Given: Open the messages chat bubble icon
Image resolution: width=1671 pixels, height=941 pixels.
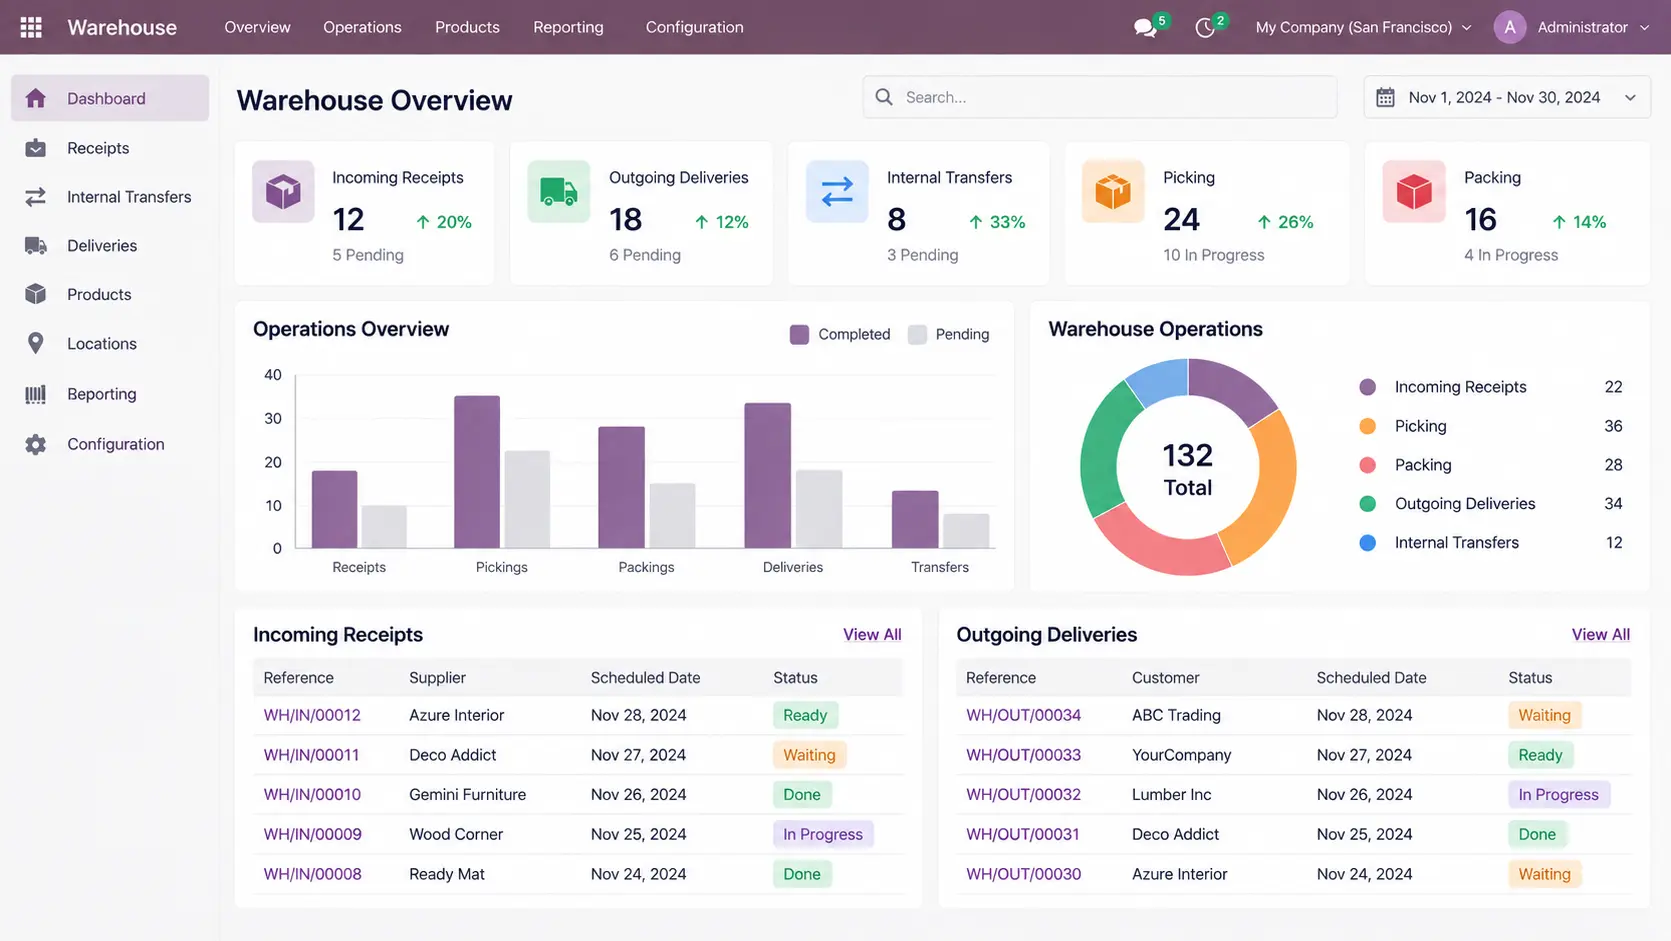Looking at the screenshot, I should [x=1145, y=28].
